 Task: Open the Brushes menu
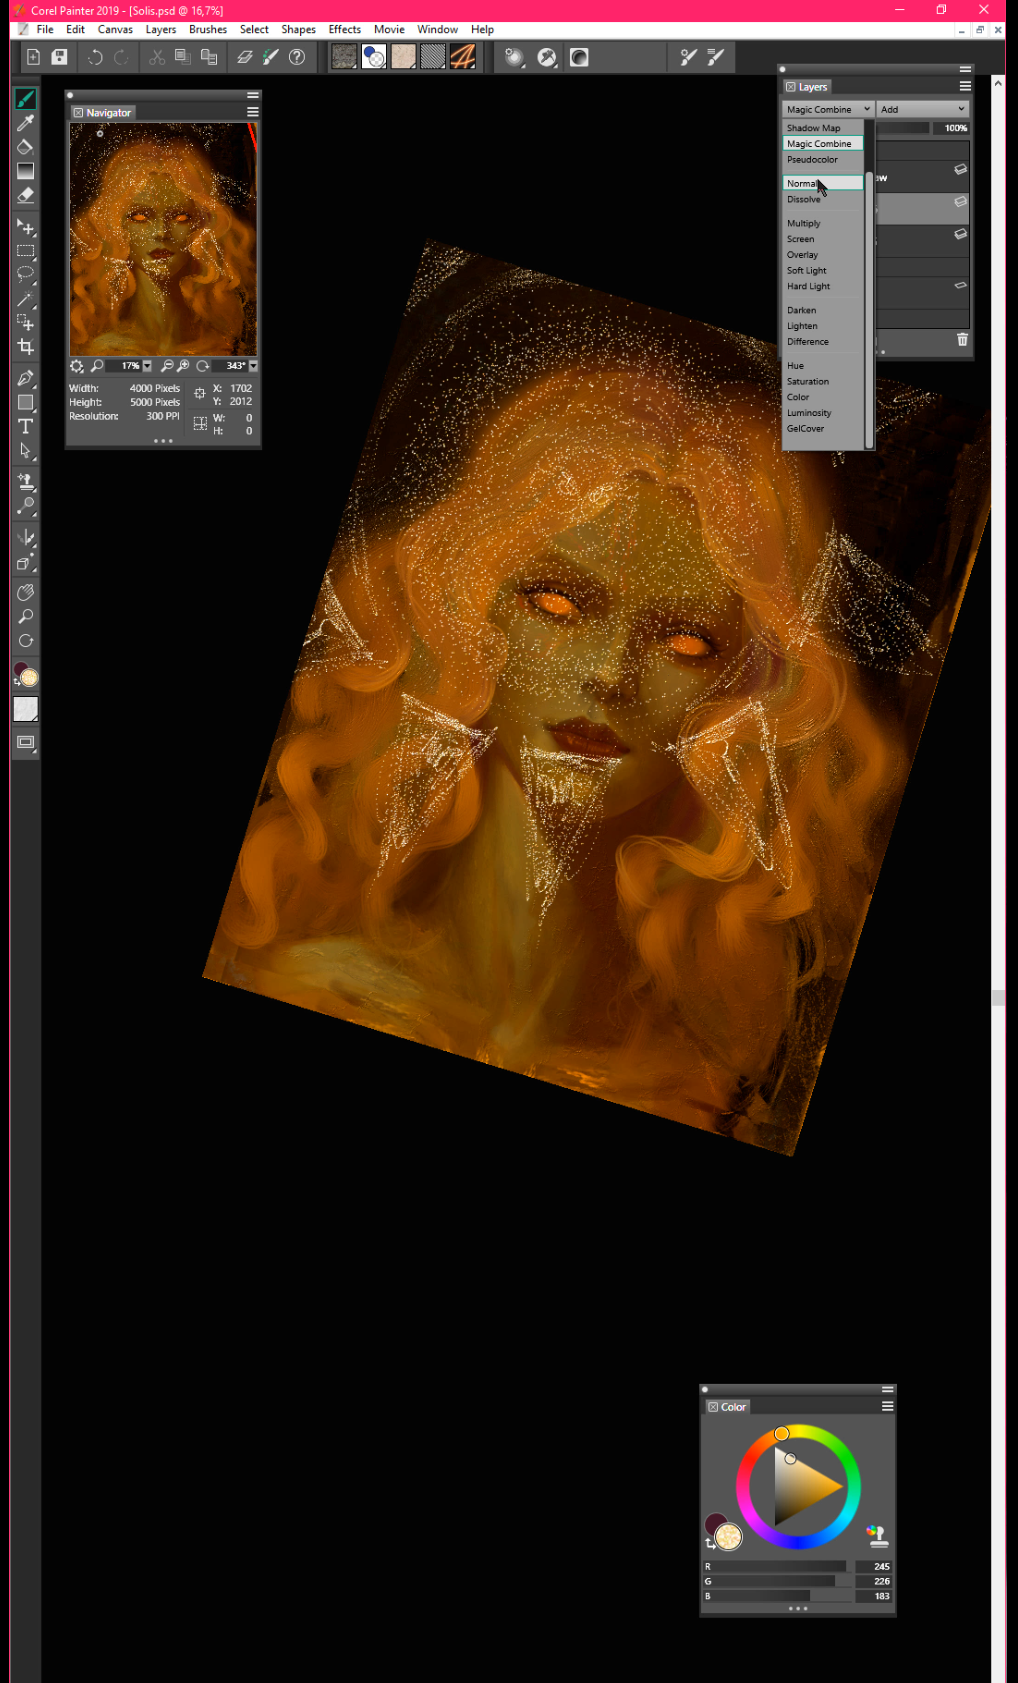pyautogui.click(x=208, y=29)
